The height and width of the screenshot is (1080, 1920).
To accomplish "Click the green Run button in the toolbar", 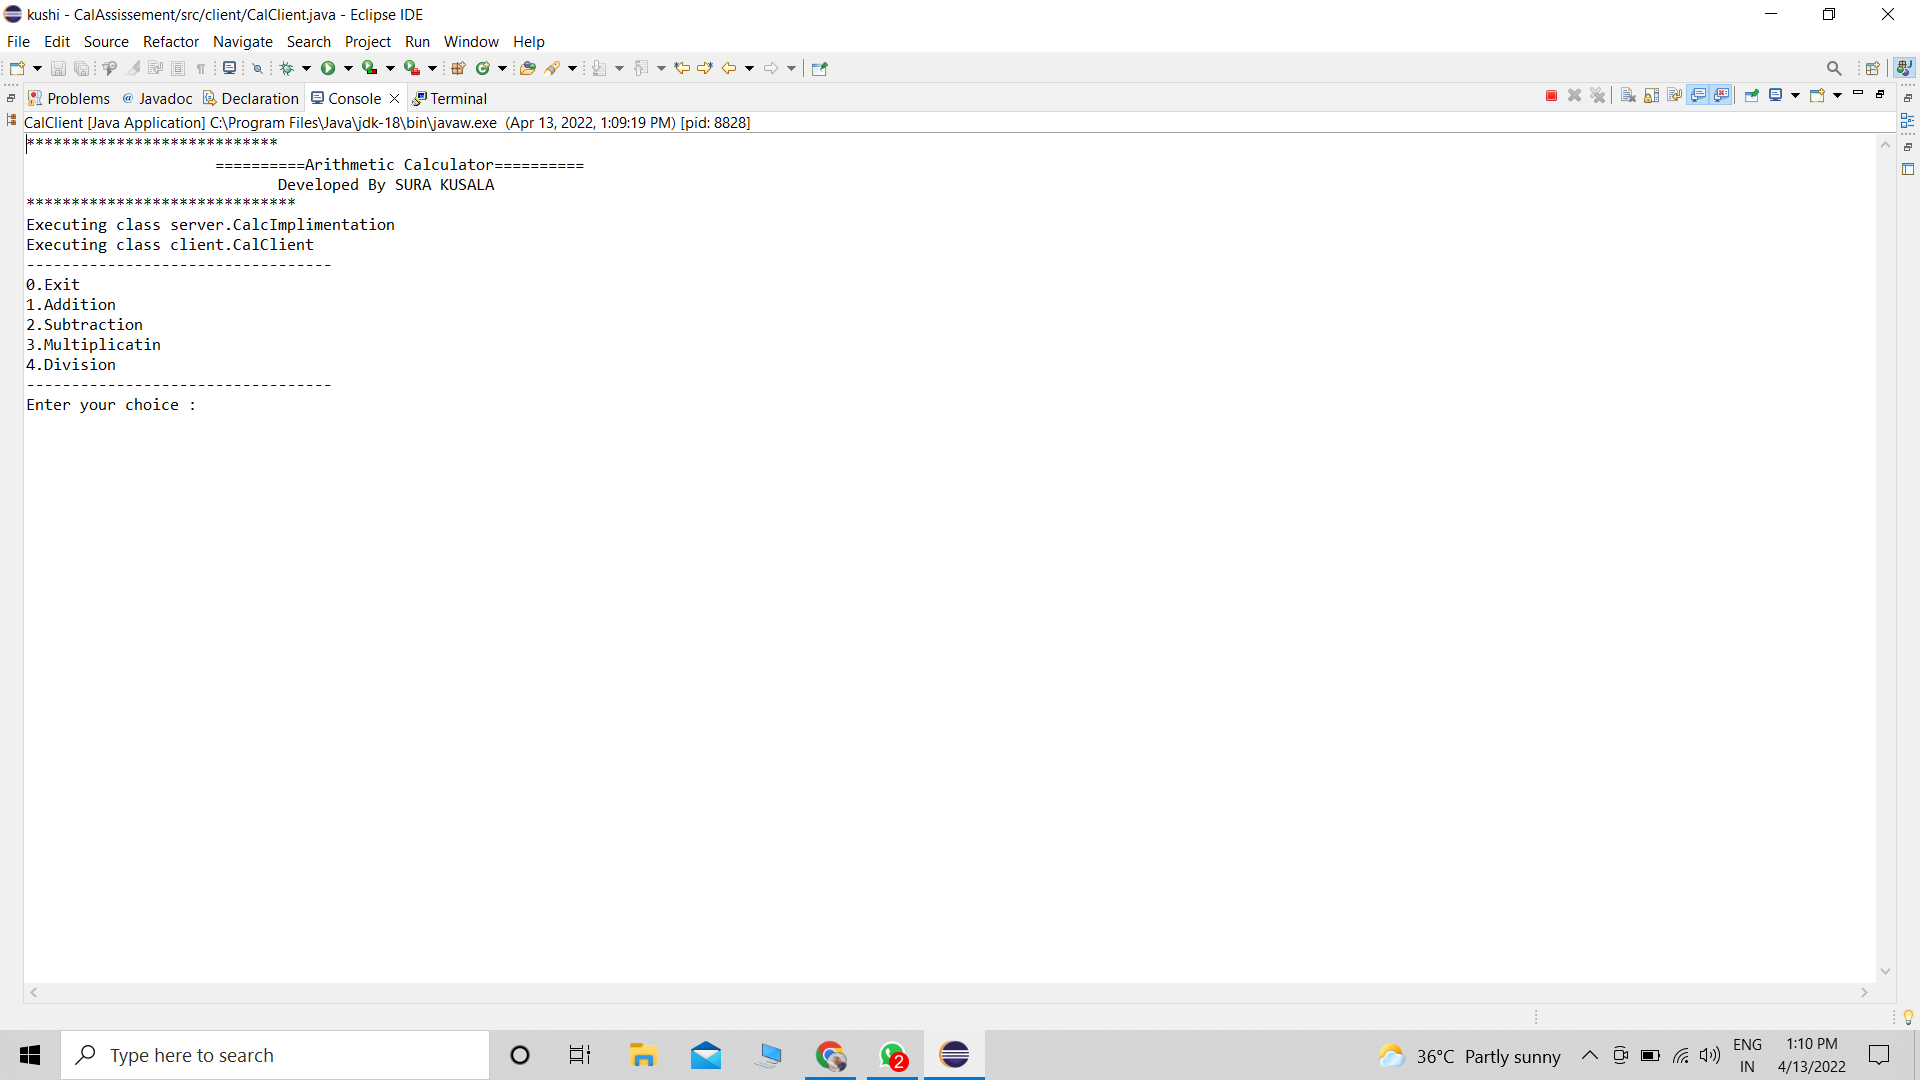I will click(x=328, y=68).
